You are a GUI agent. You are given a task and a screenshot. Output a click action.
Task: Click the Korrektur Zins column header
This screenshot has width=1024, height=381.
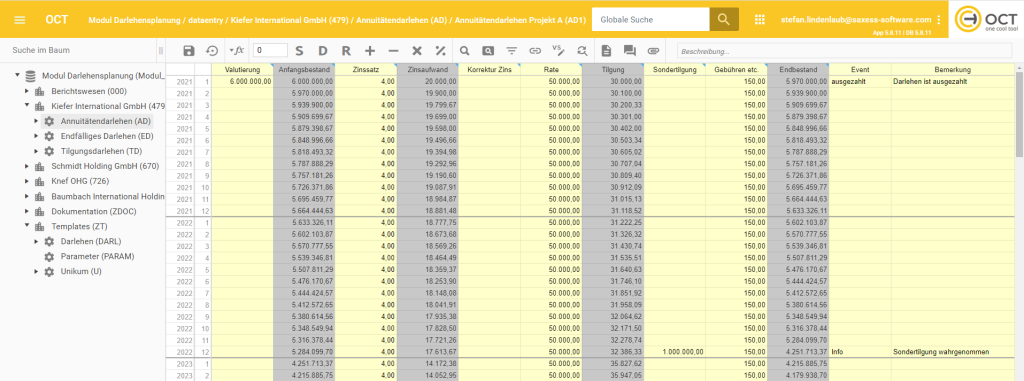(489, 69)
